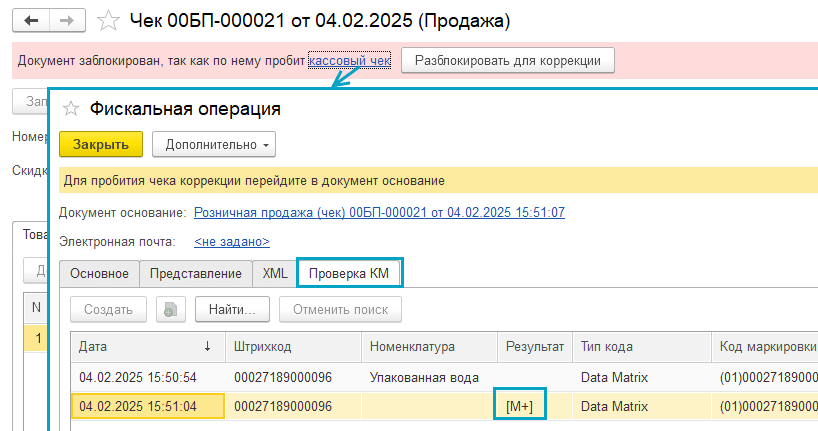Select the Проверка КМ tab
The height and width of the screenshot is (431, 818).
pyautogui.click(x=355, y=273)
